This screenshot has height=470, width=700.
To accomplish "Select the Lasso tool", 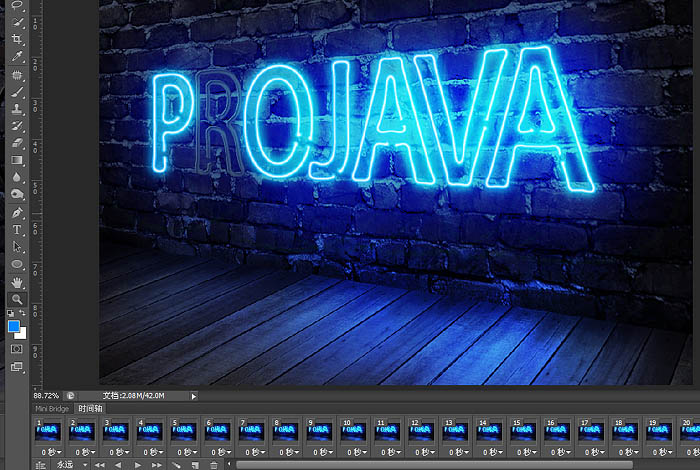I will point(17,5).
